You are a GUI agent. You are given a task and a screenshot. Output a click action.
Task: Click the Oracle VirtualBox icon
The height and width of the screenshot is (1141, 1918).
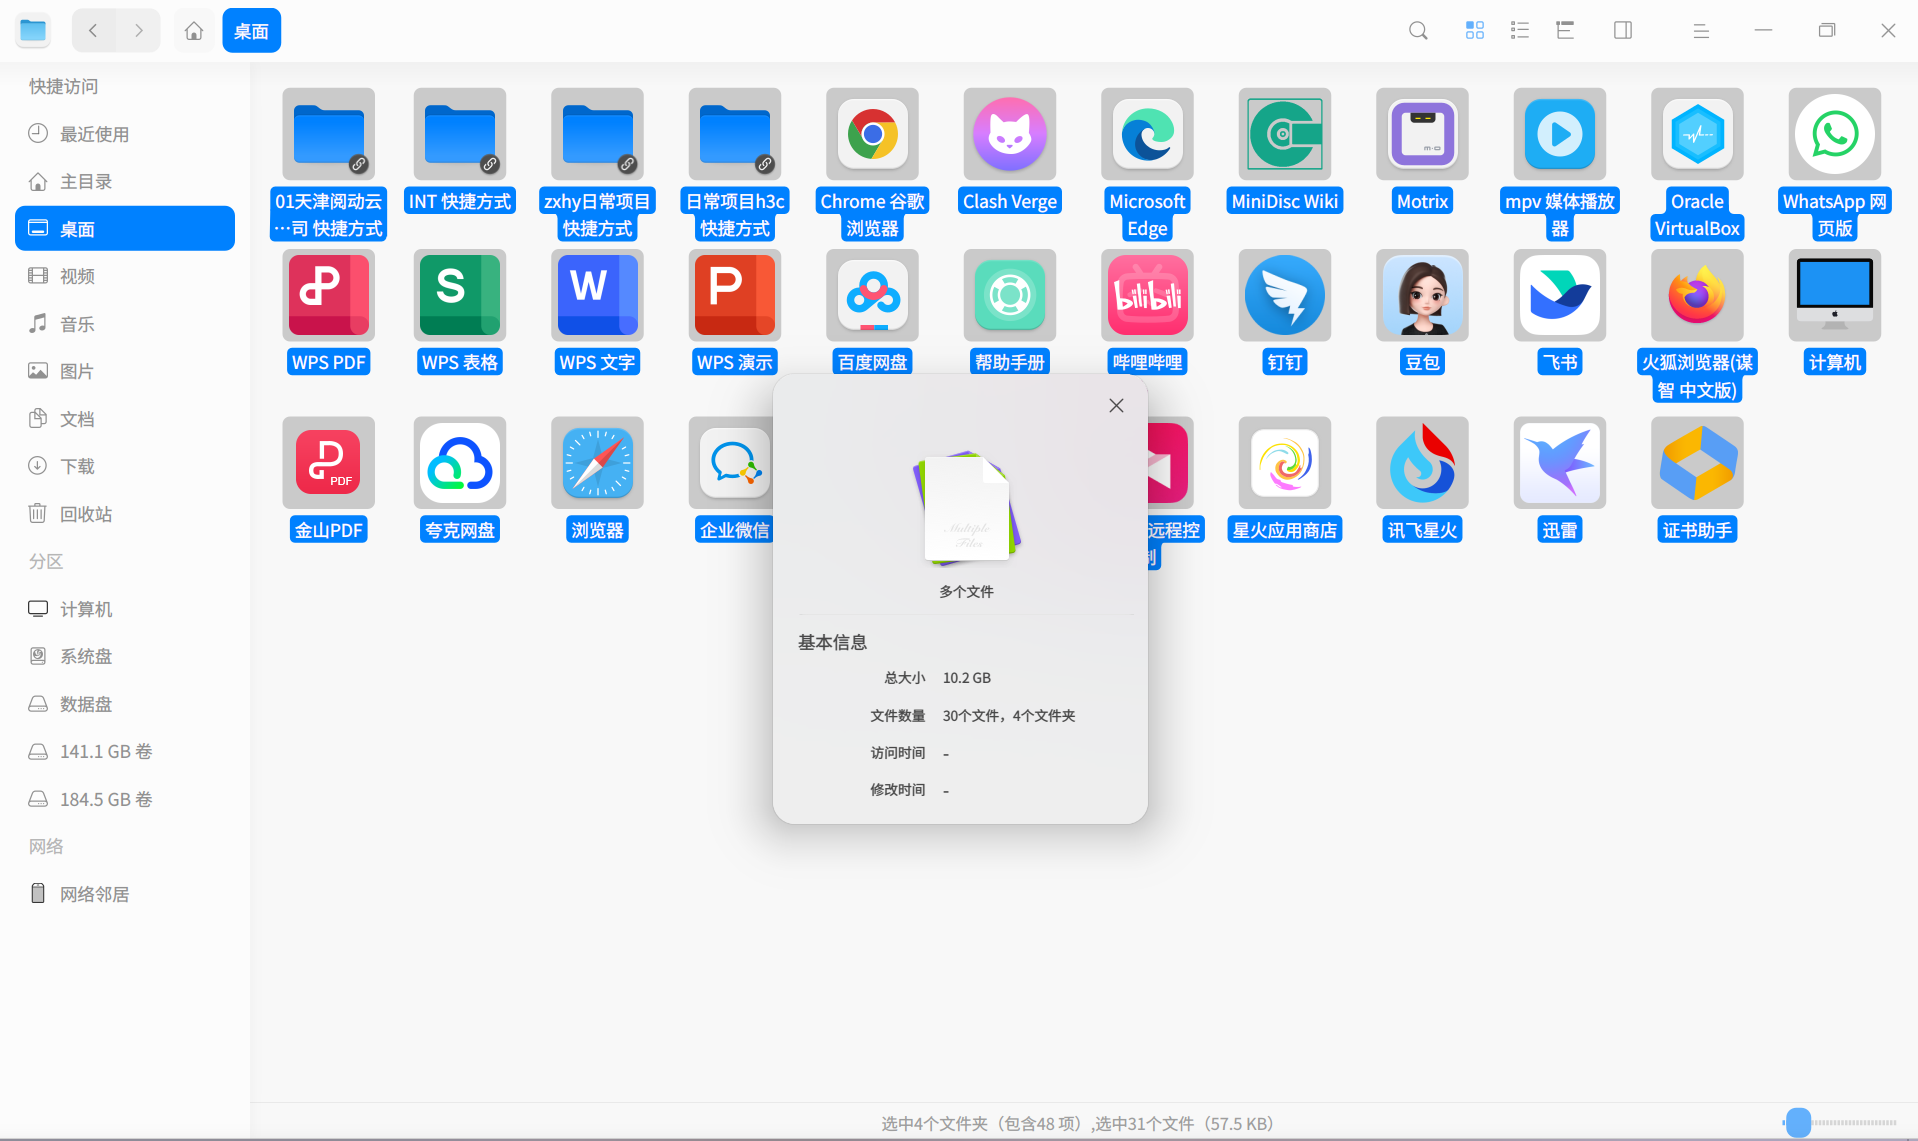point(1697,134)
